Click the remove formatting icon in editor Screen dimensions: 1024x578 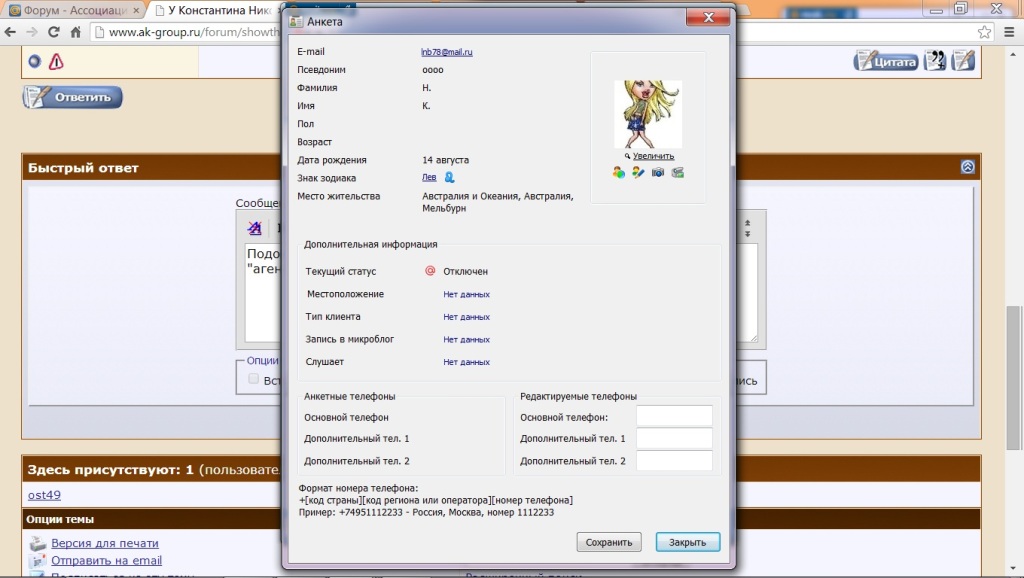255,228
